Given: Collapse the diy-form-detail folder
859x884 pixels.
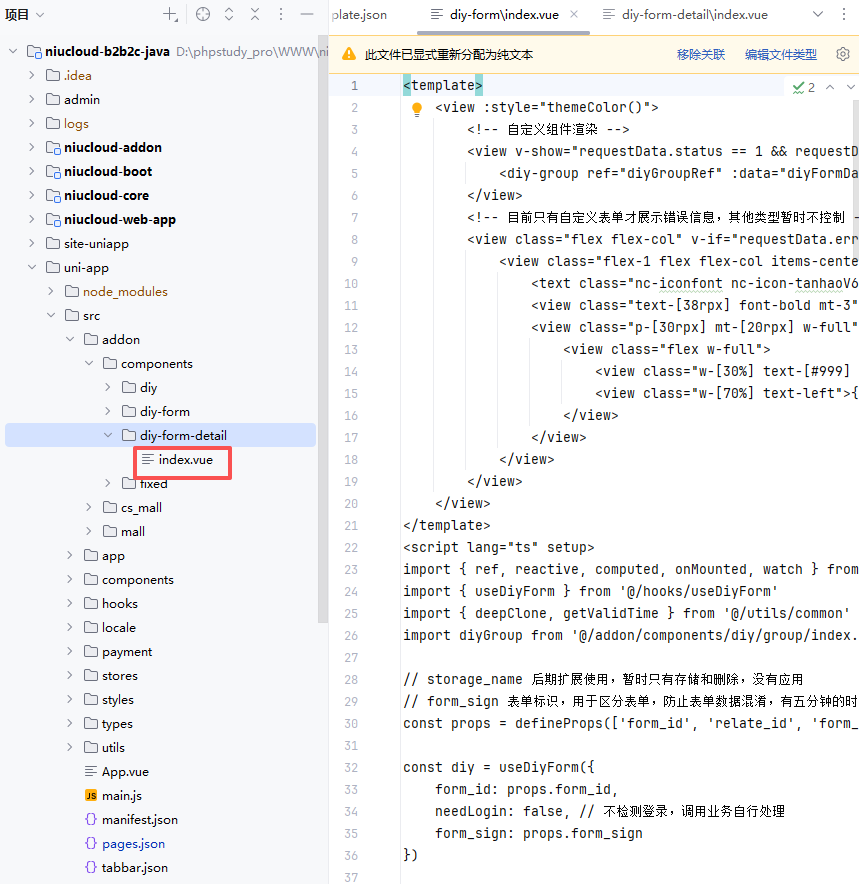Looking at the screenshot, I should coord(109,436).
